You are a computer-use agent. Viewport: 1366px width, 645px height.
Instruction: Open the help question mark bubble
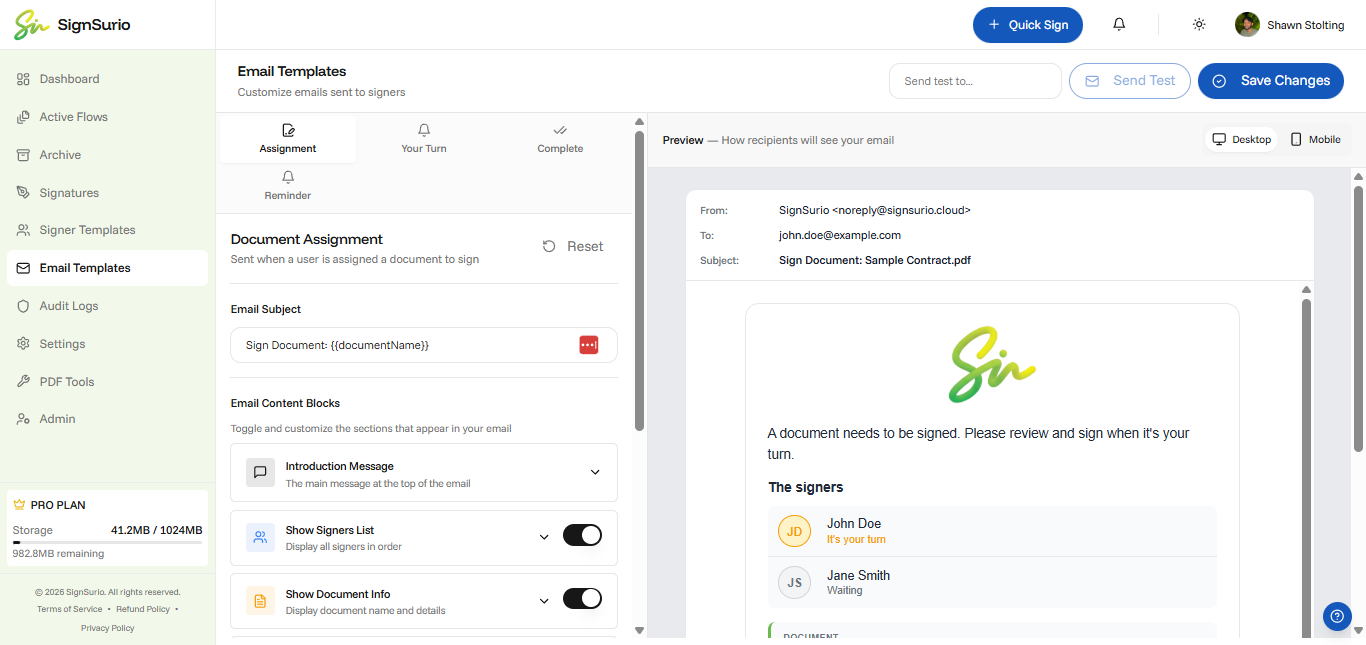click(1337, 616)
